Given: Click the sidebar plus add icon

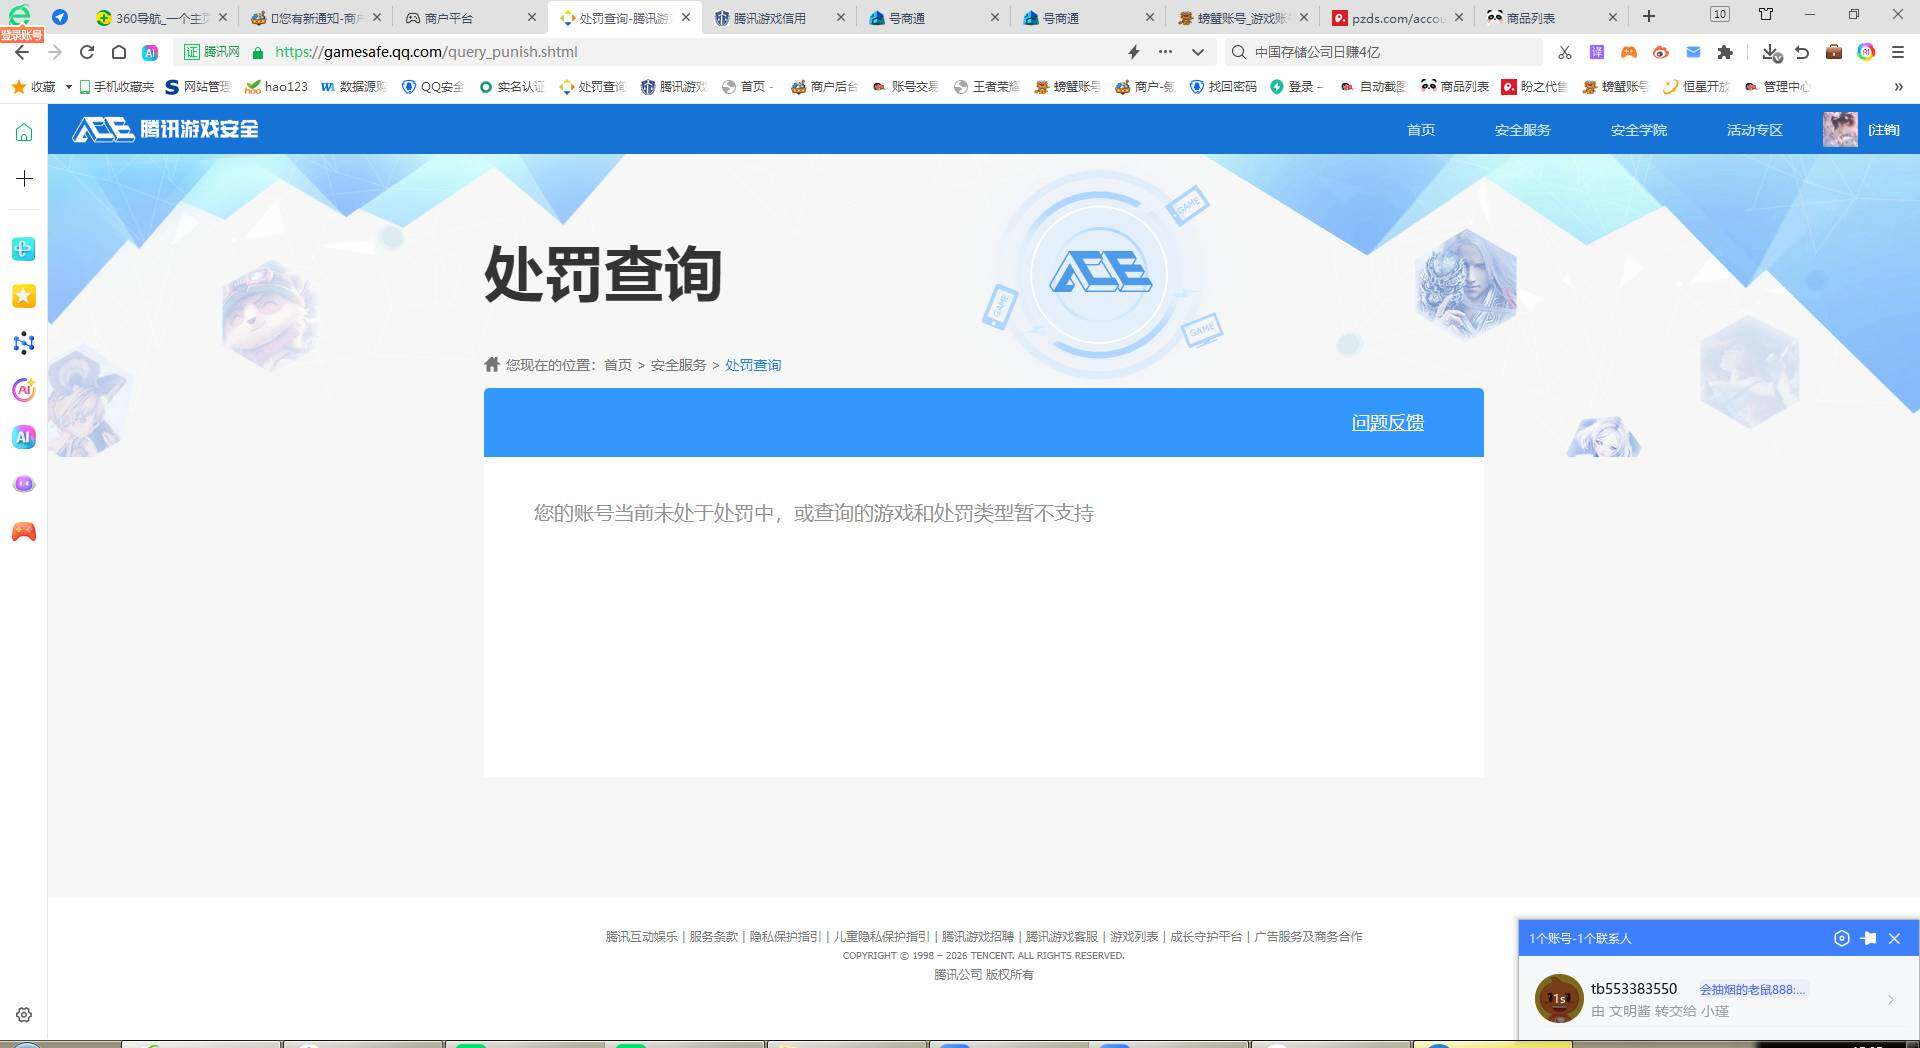Looking at the screenshot, I should tap(24, 179).
